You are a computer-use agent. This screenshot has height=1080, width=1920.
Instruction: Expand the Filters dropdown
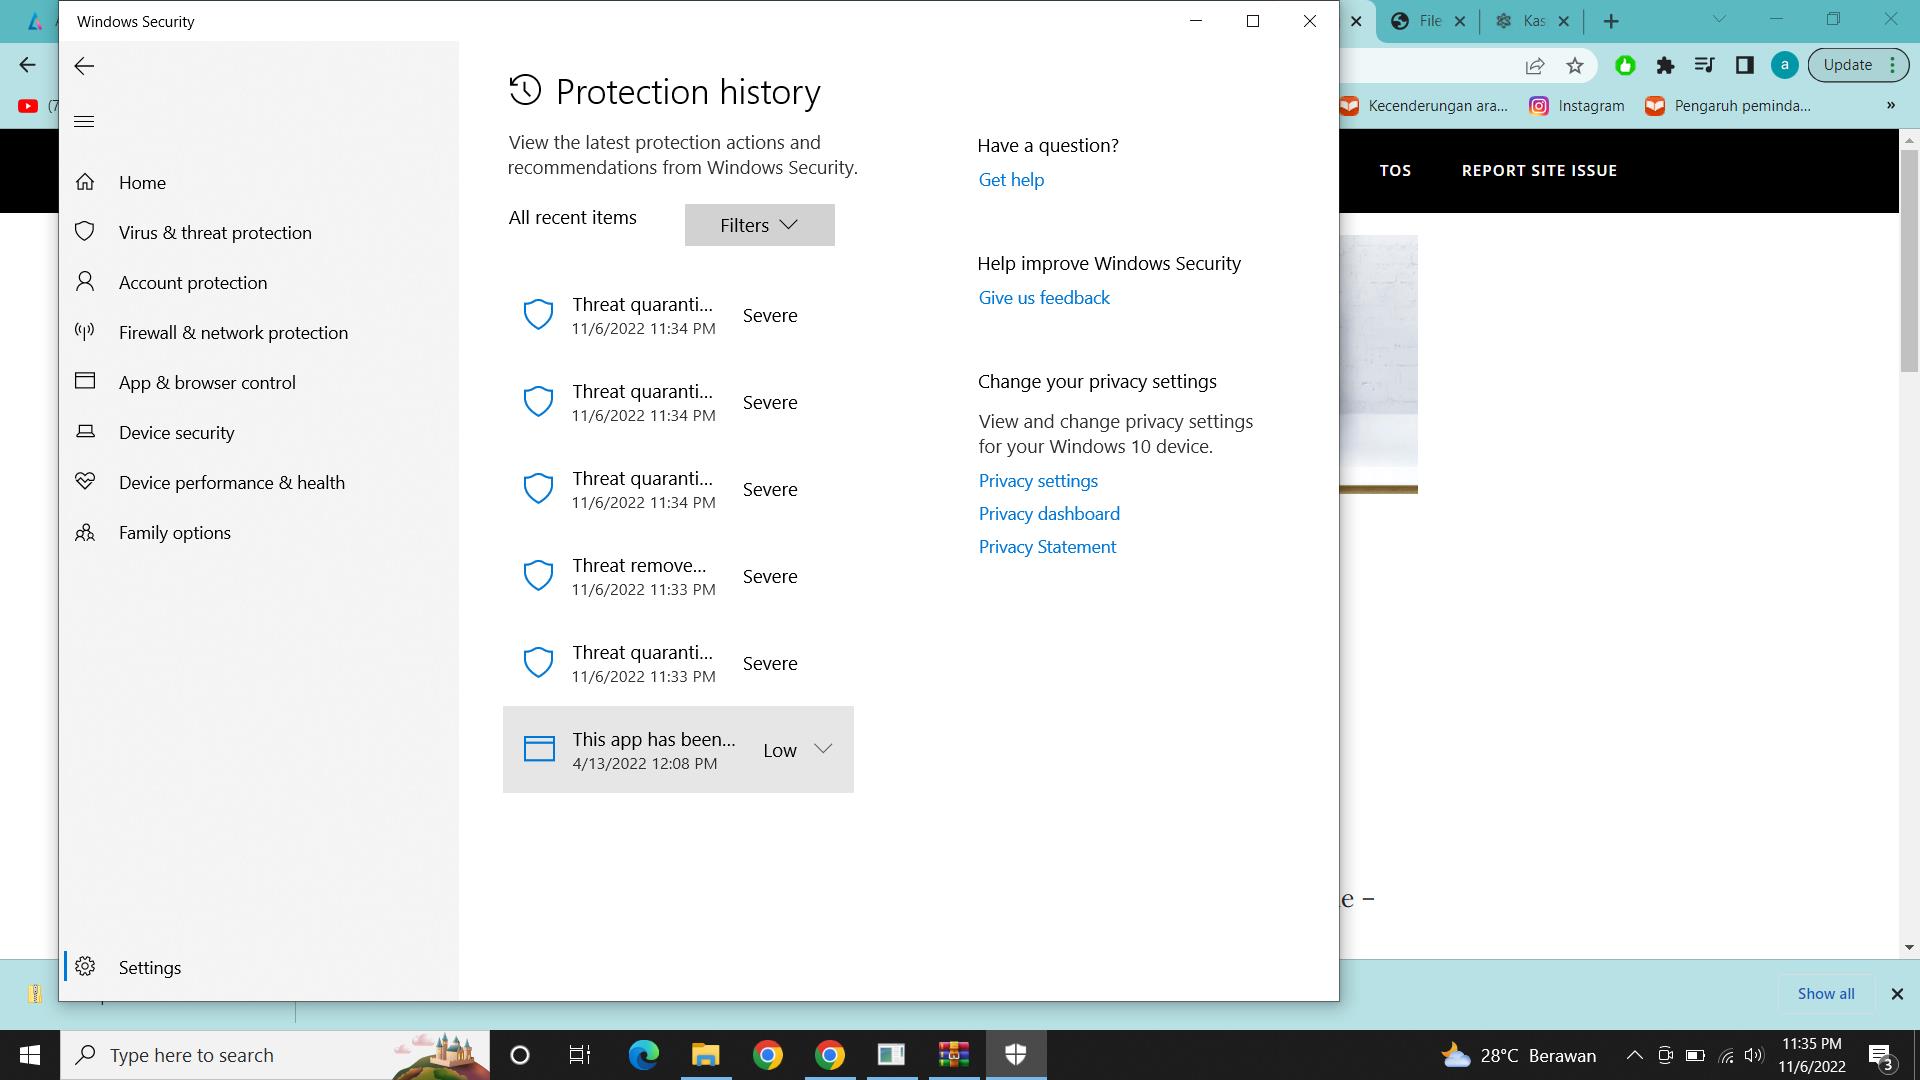pos(759,225)
